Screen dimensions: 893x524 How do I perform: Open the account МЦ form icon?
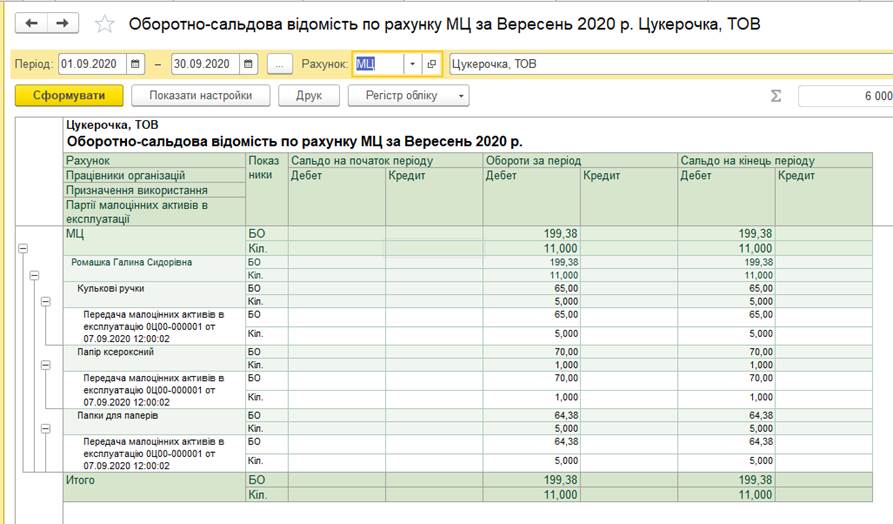[x=432, y=64]
